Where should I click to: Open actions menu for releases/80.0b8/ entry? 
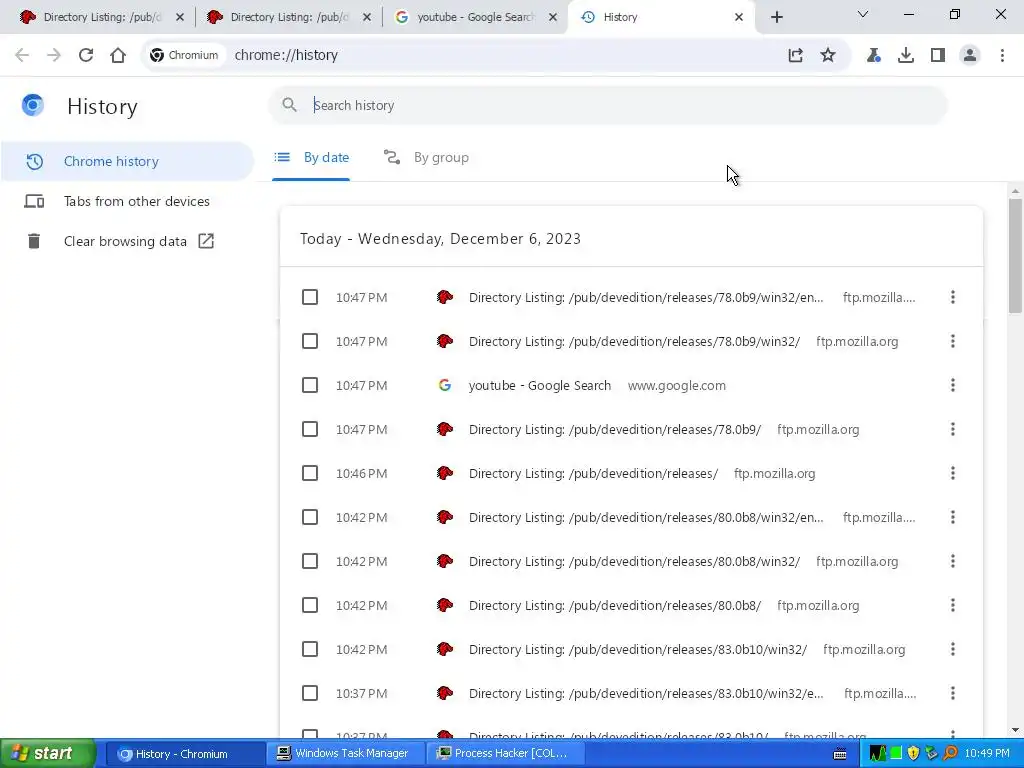(953, 605)
